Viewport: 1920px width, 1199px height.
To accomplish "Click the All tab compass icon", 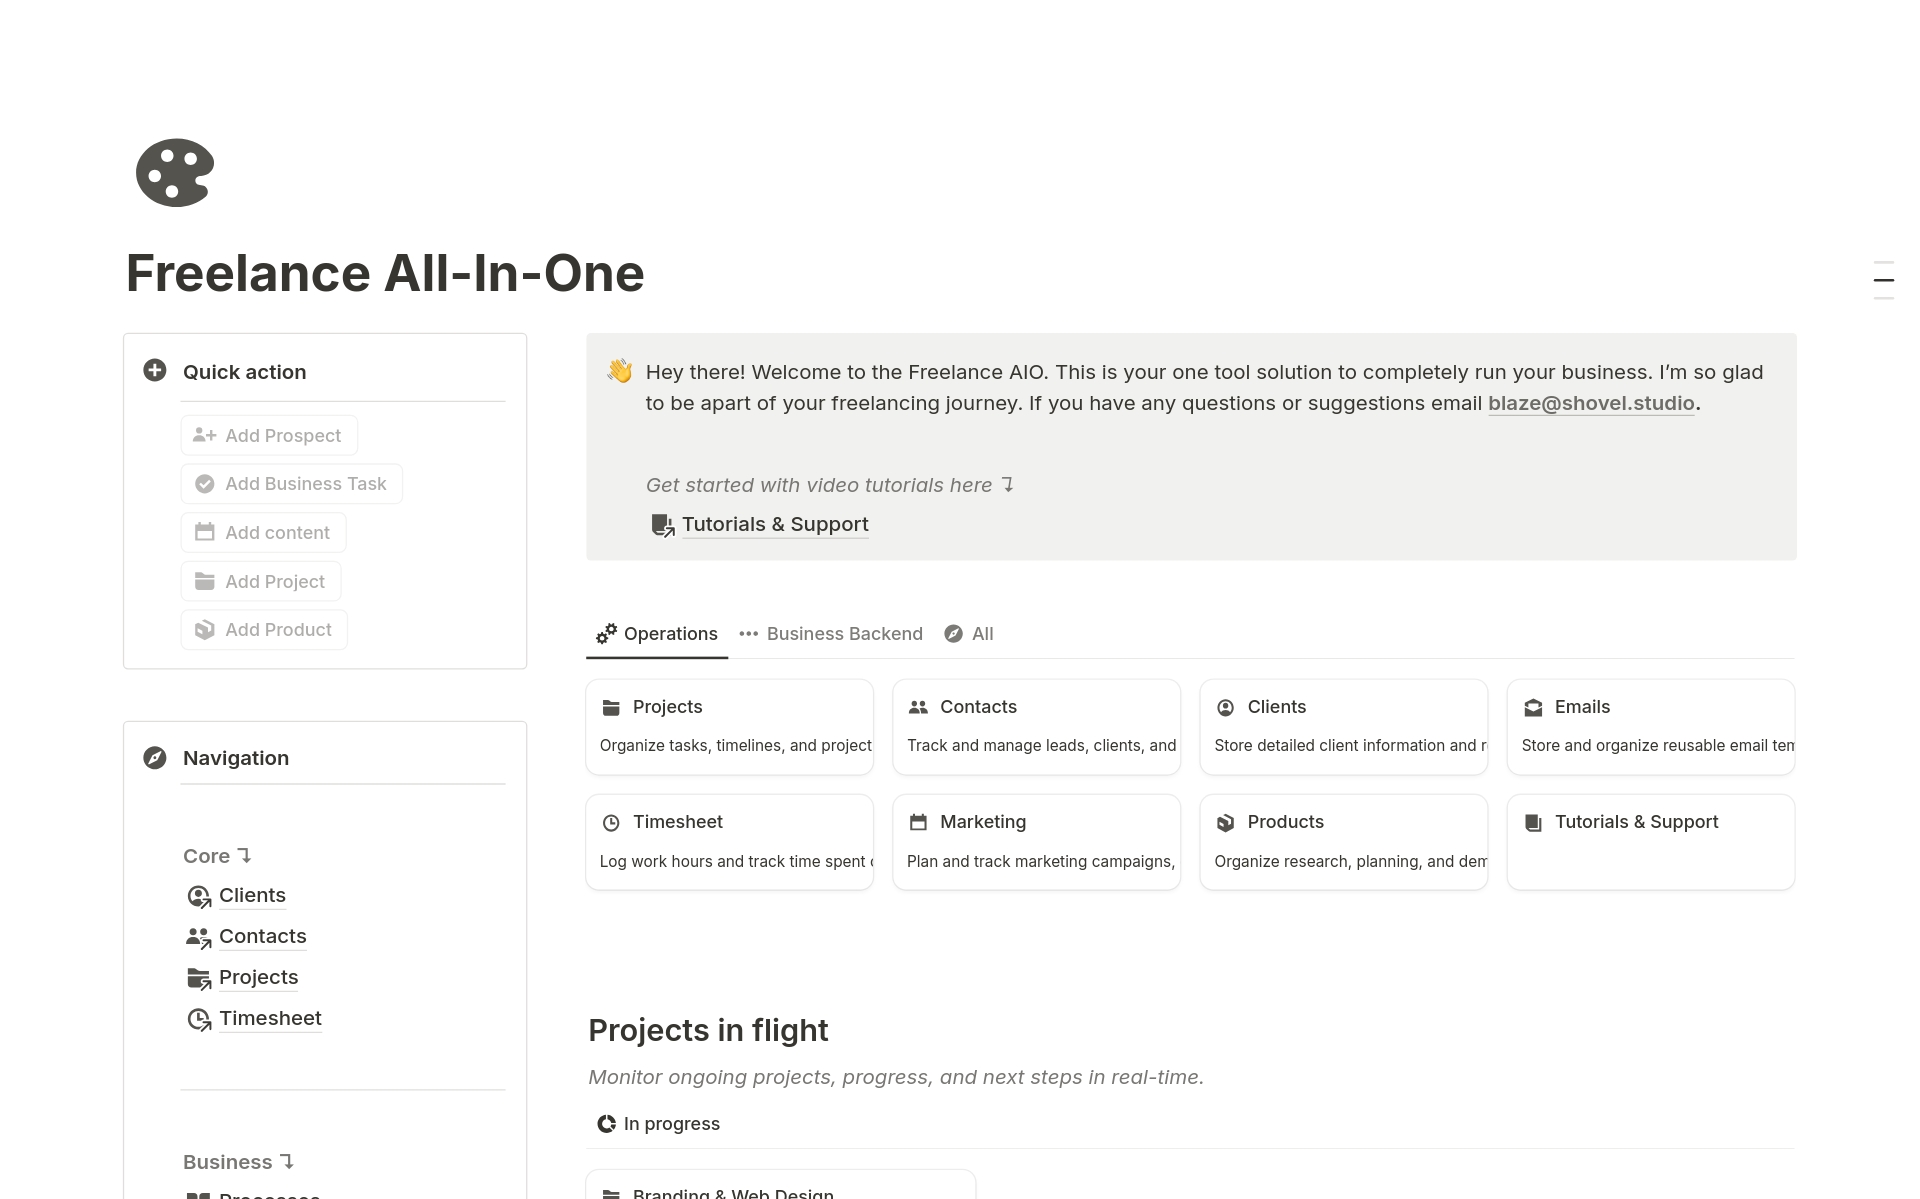I will click(954, 634).
